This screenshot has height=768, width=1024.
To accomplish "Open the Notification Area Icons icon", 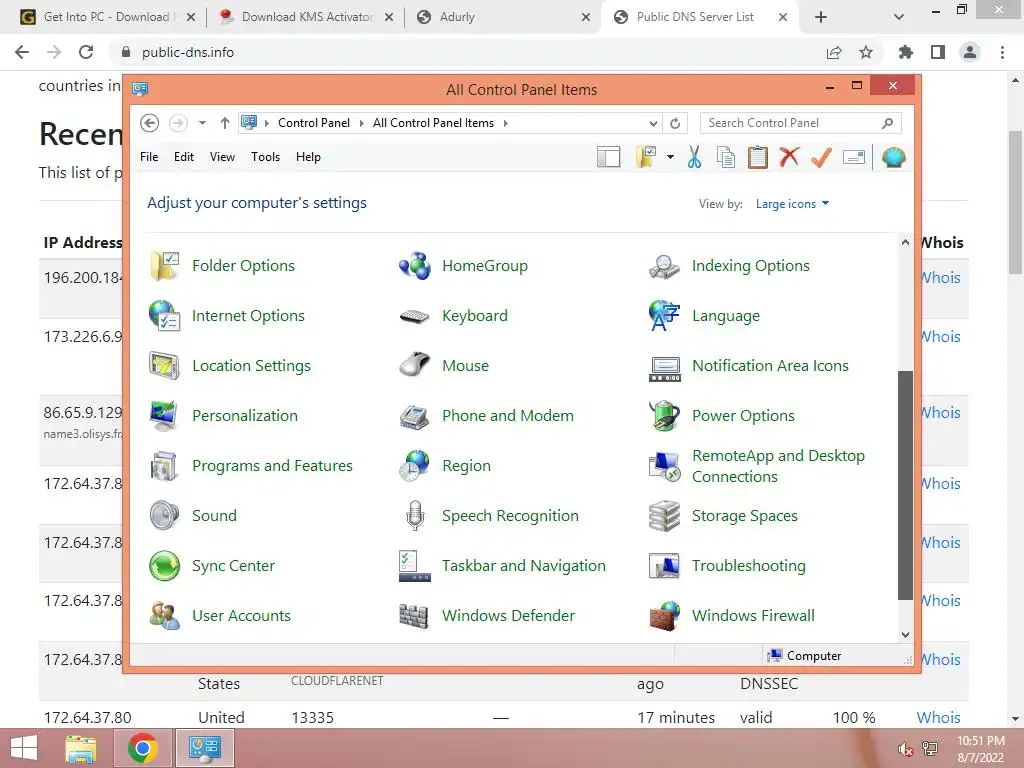I will 664,369.
